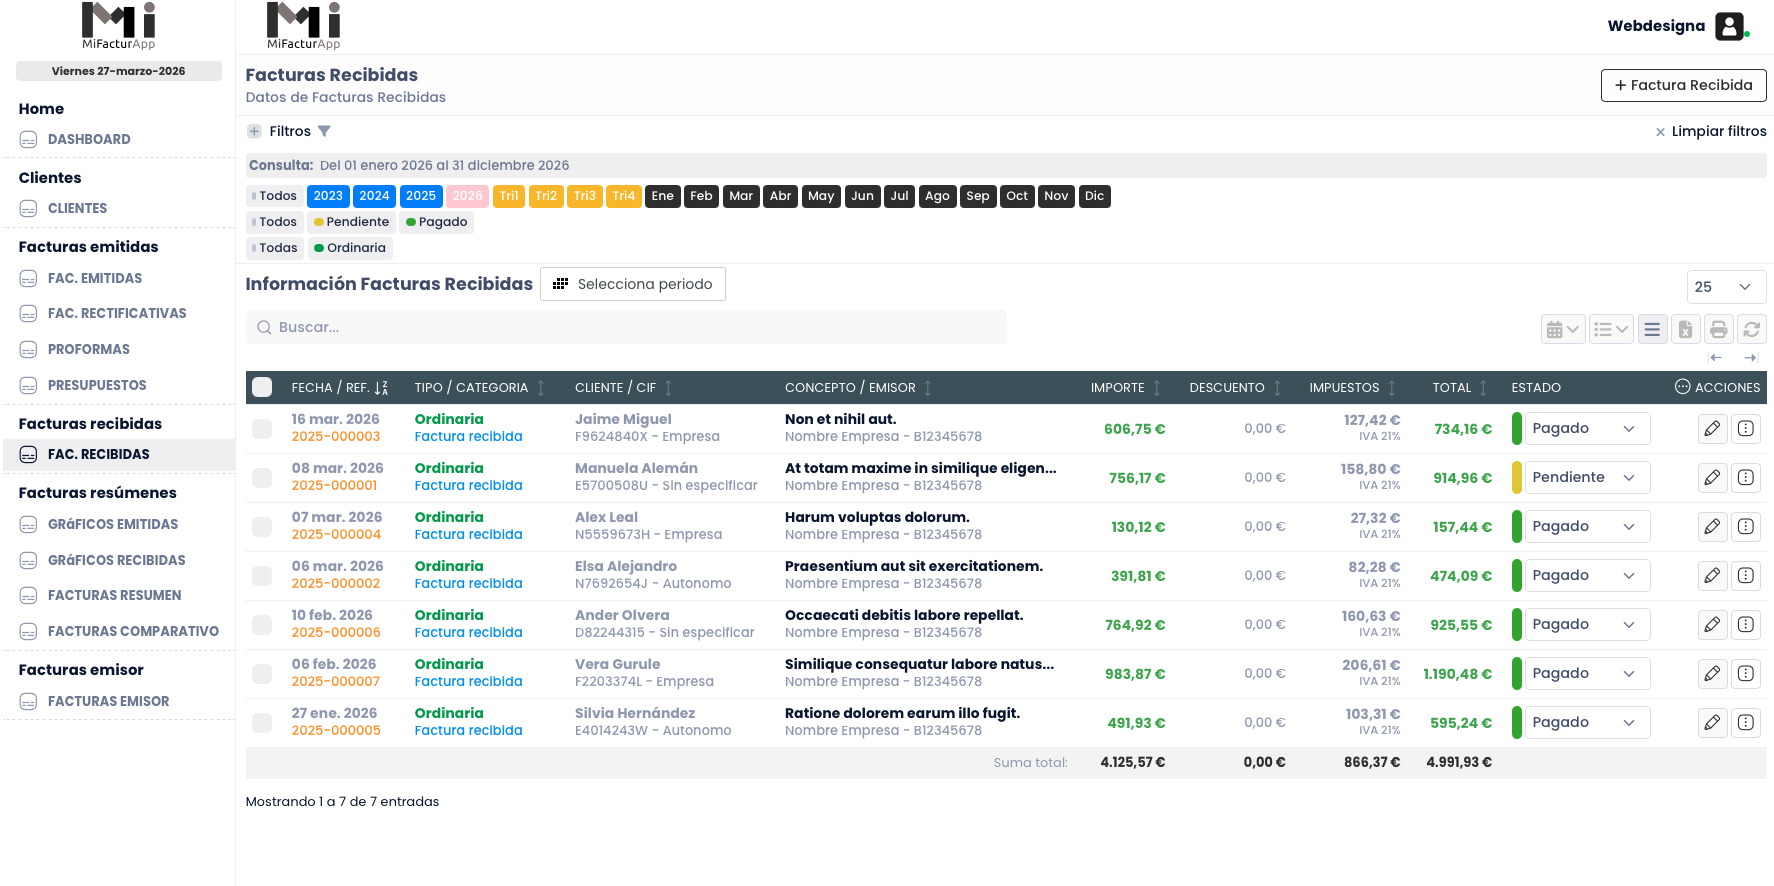Select the checkbox for Silvia Hernández row
The width and height of the screenshot is (1774, 886).
coord(262,723)
